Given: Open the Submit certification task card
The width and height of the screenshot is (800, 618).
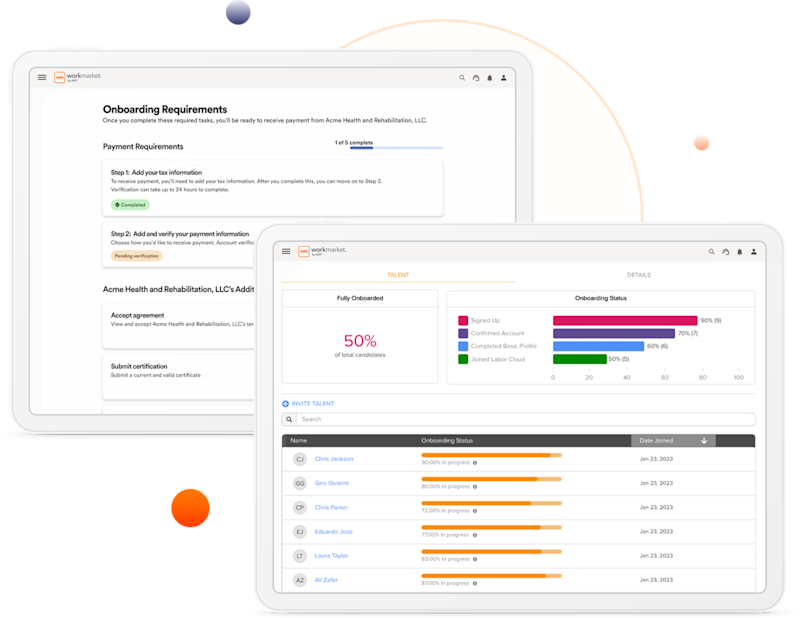Looking at the screenshot, I should tap(179, 377).
